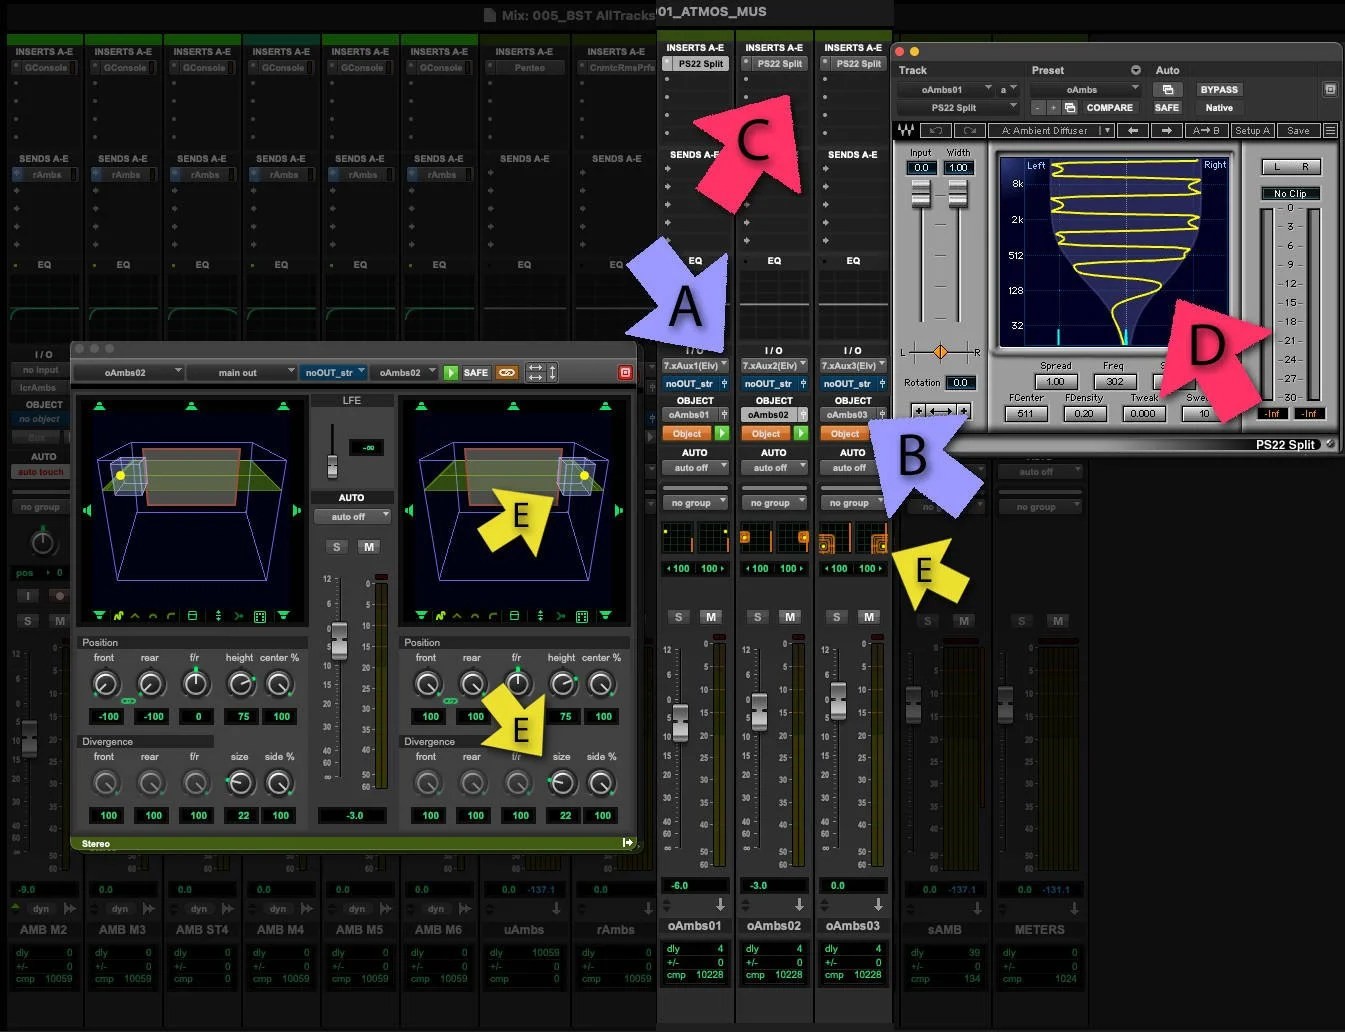Viewport: 1345px width, 1032px height.
Task: Click the GConsole insert on AMB M2 track
Action: pos(45,68)
